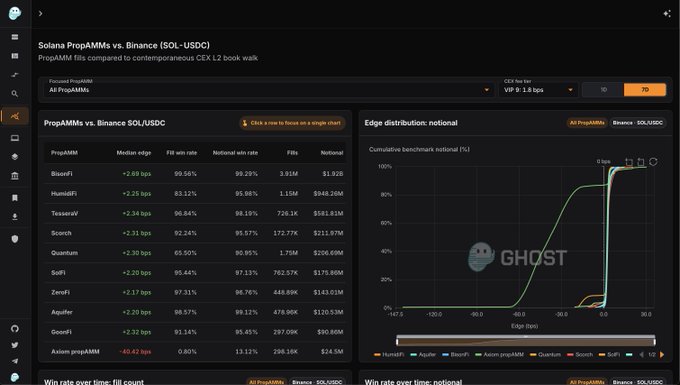Open the search magnifier in the sidebar

pos(15,94)
